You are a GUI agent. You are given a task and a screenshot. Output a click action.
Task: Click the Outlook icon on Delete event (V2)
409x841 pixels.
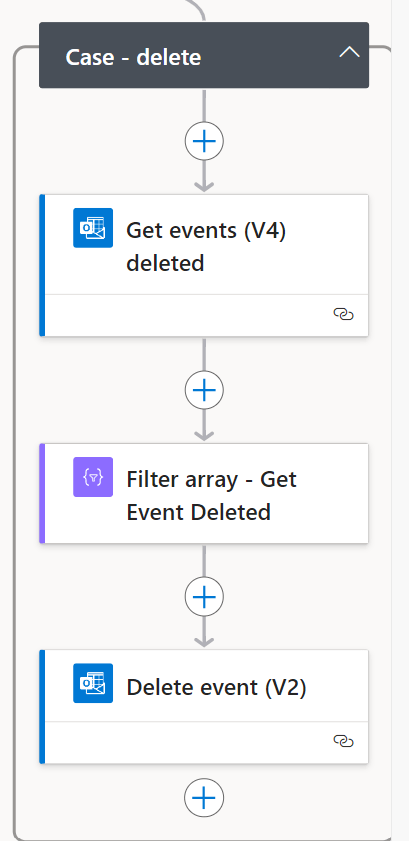pyautogui.click(x=93, y=683)
